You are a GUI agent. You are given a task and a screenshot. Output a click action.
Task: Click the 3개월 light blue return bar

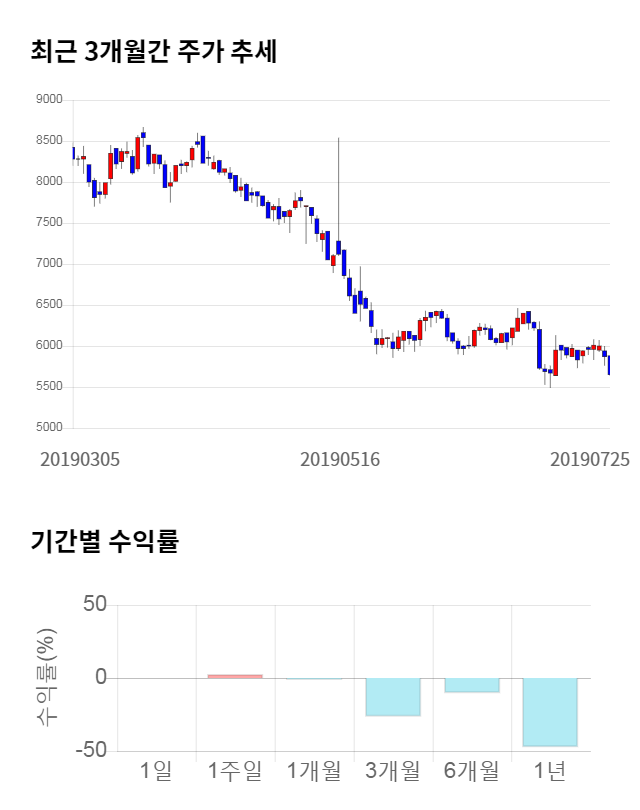click(392, 697)
